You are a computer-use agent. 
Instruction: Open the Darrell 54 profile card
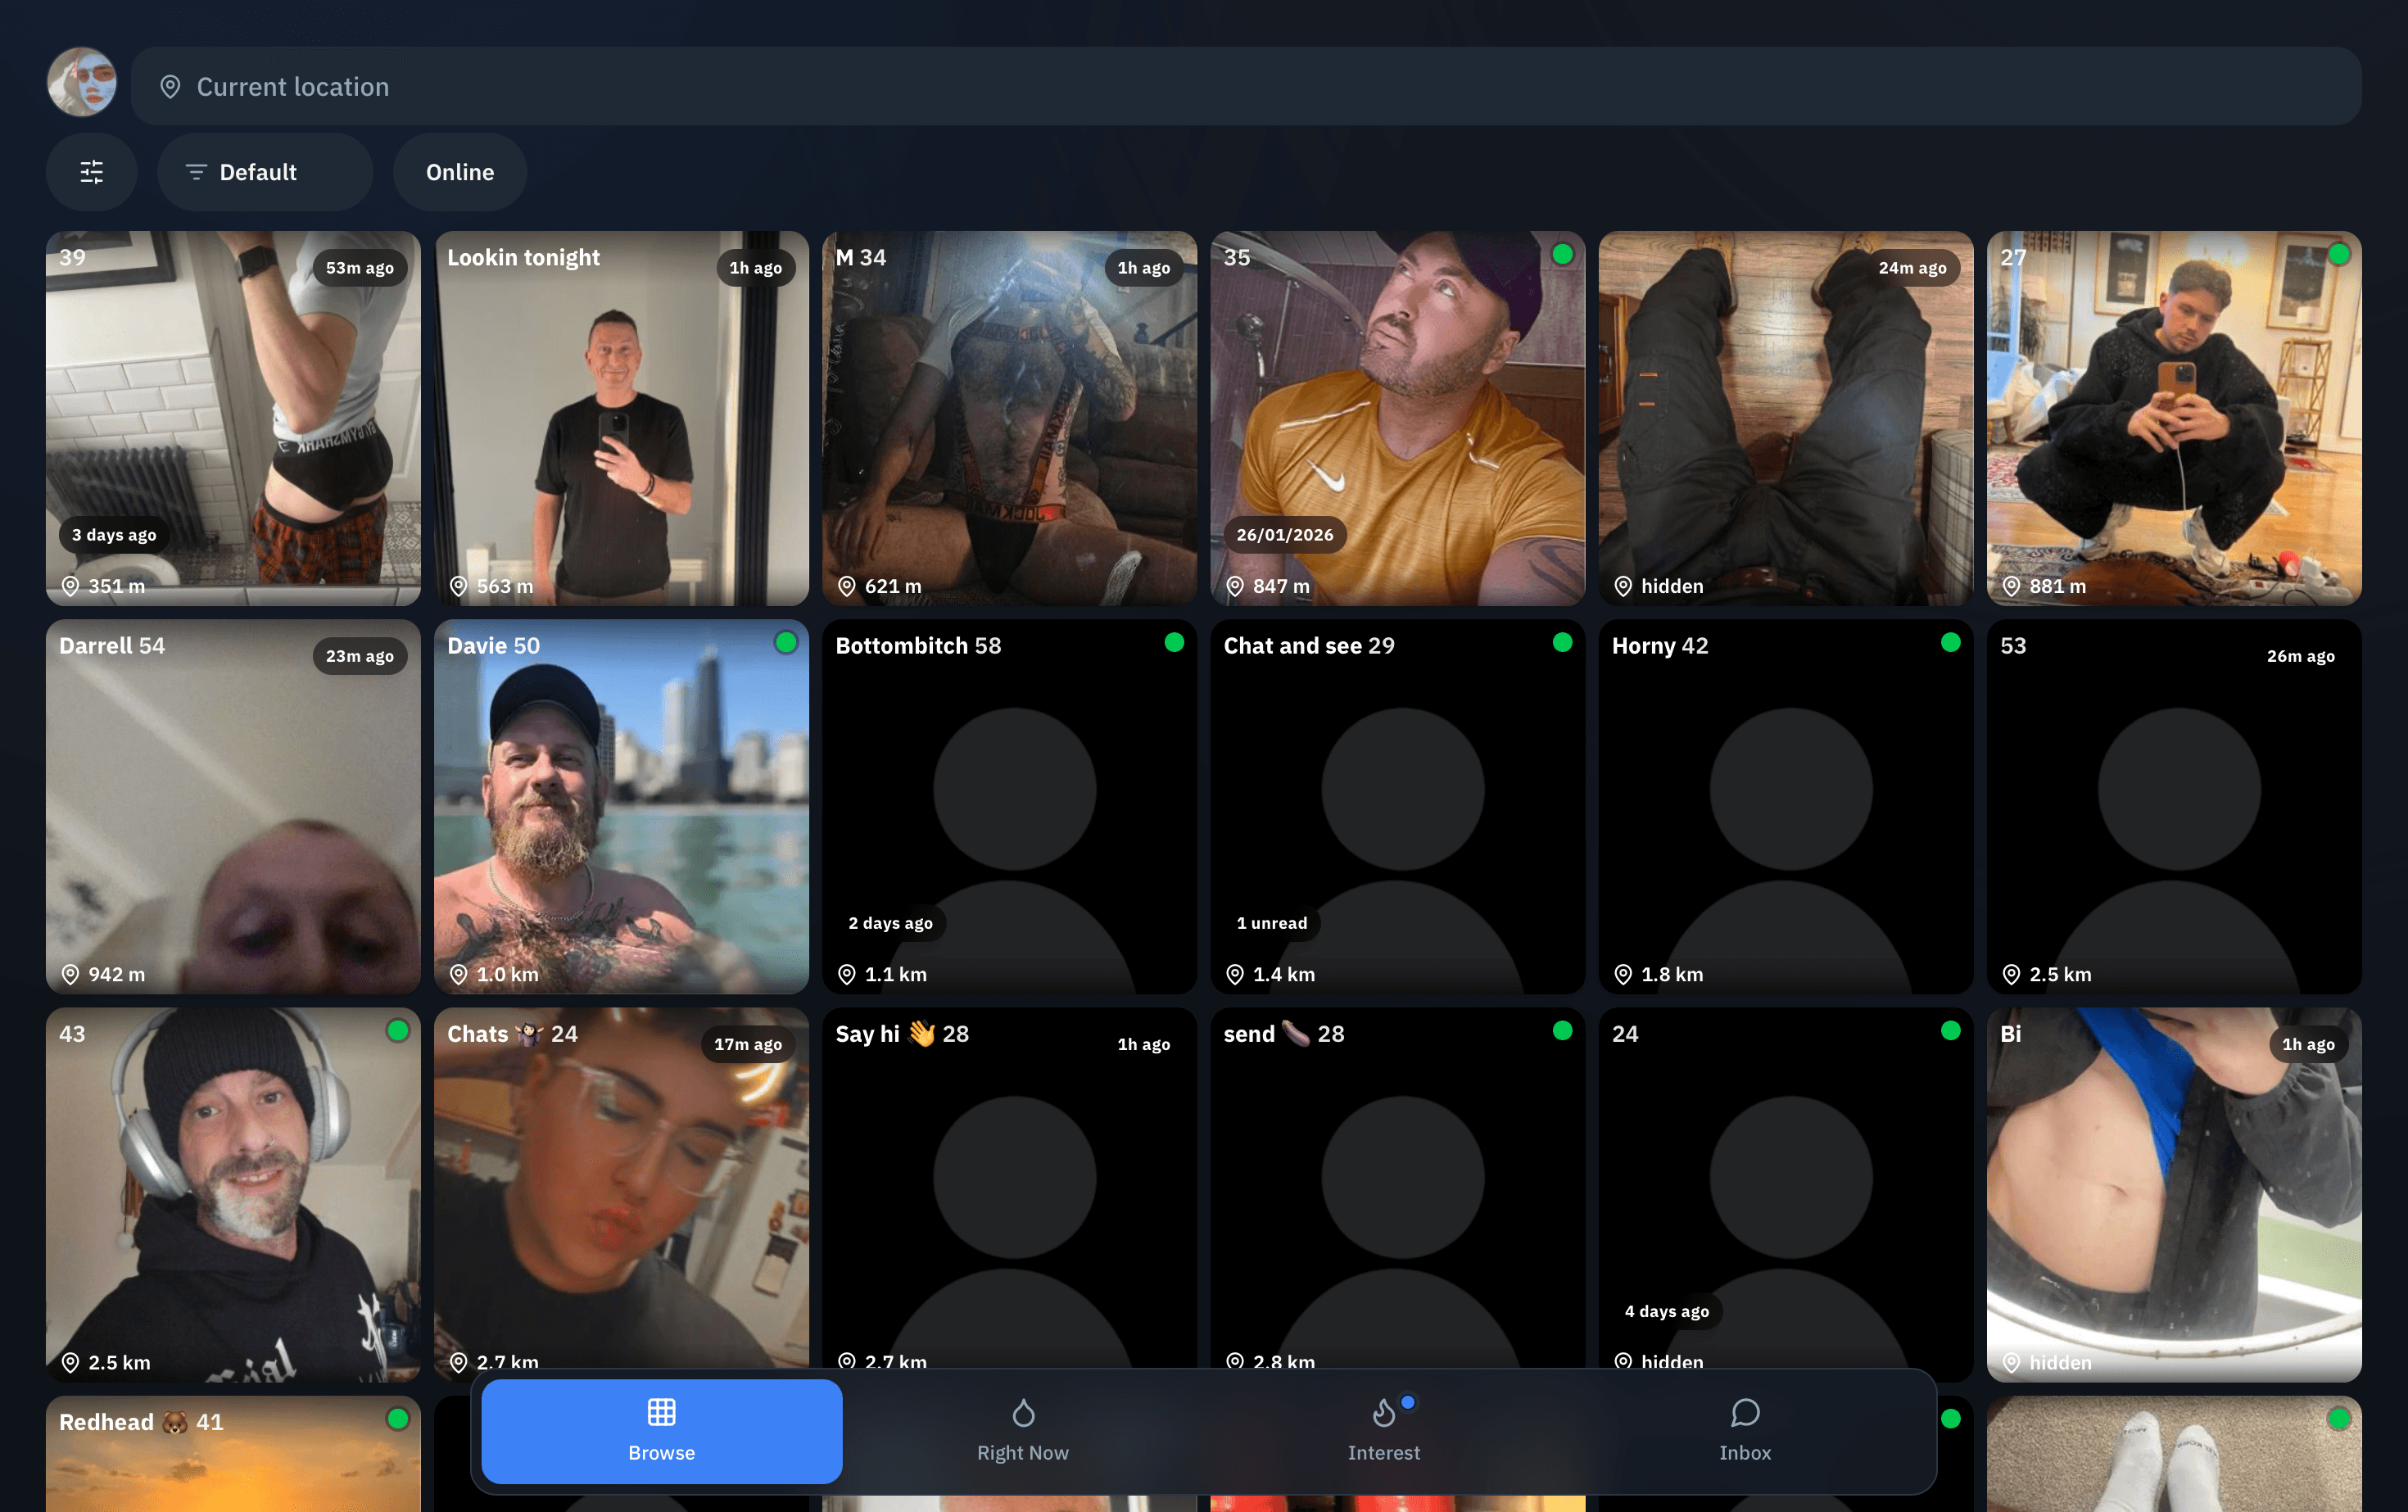tap(233, 806)
